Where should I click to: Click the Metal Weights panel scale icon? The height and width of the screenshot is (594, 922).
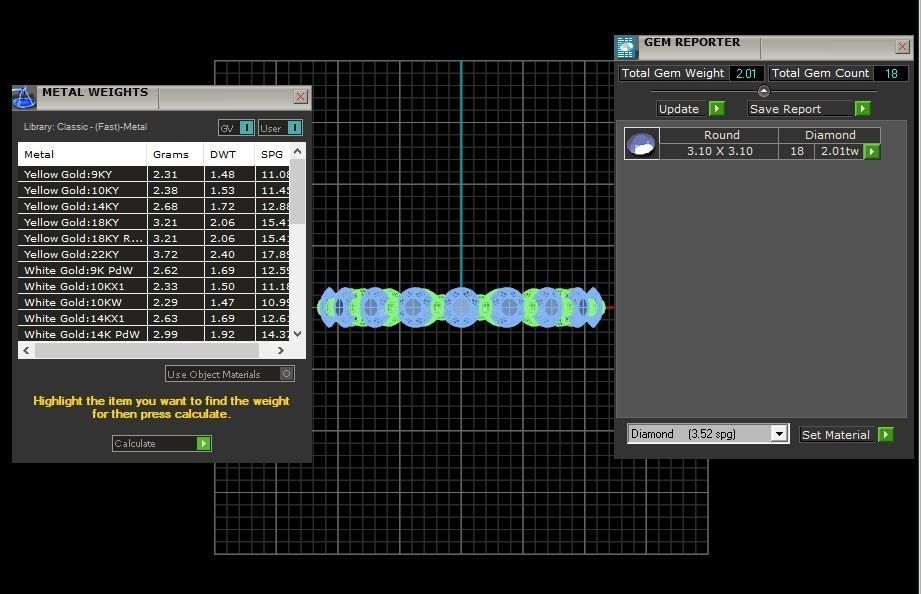click(24, 98)
